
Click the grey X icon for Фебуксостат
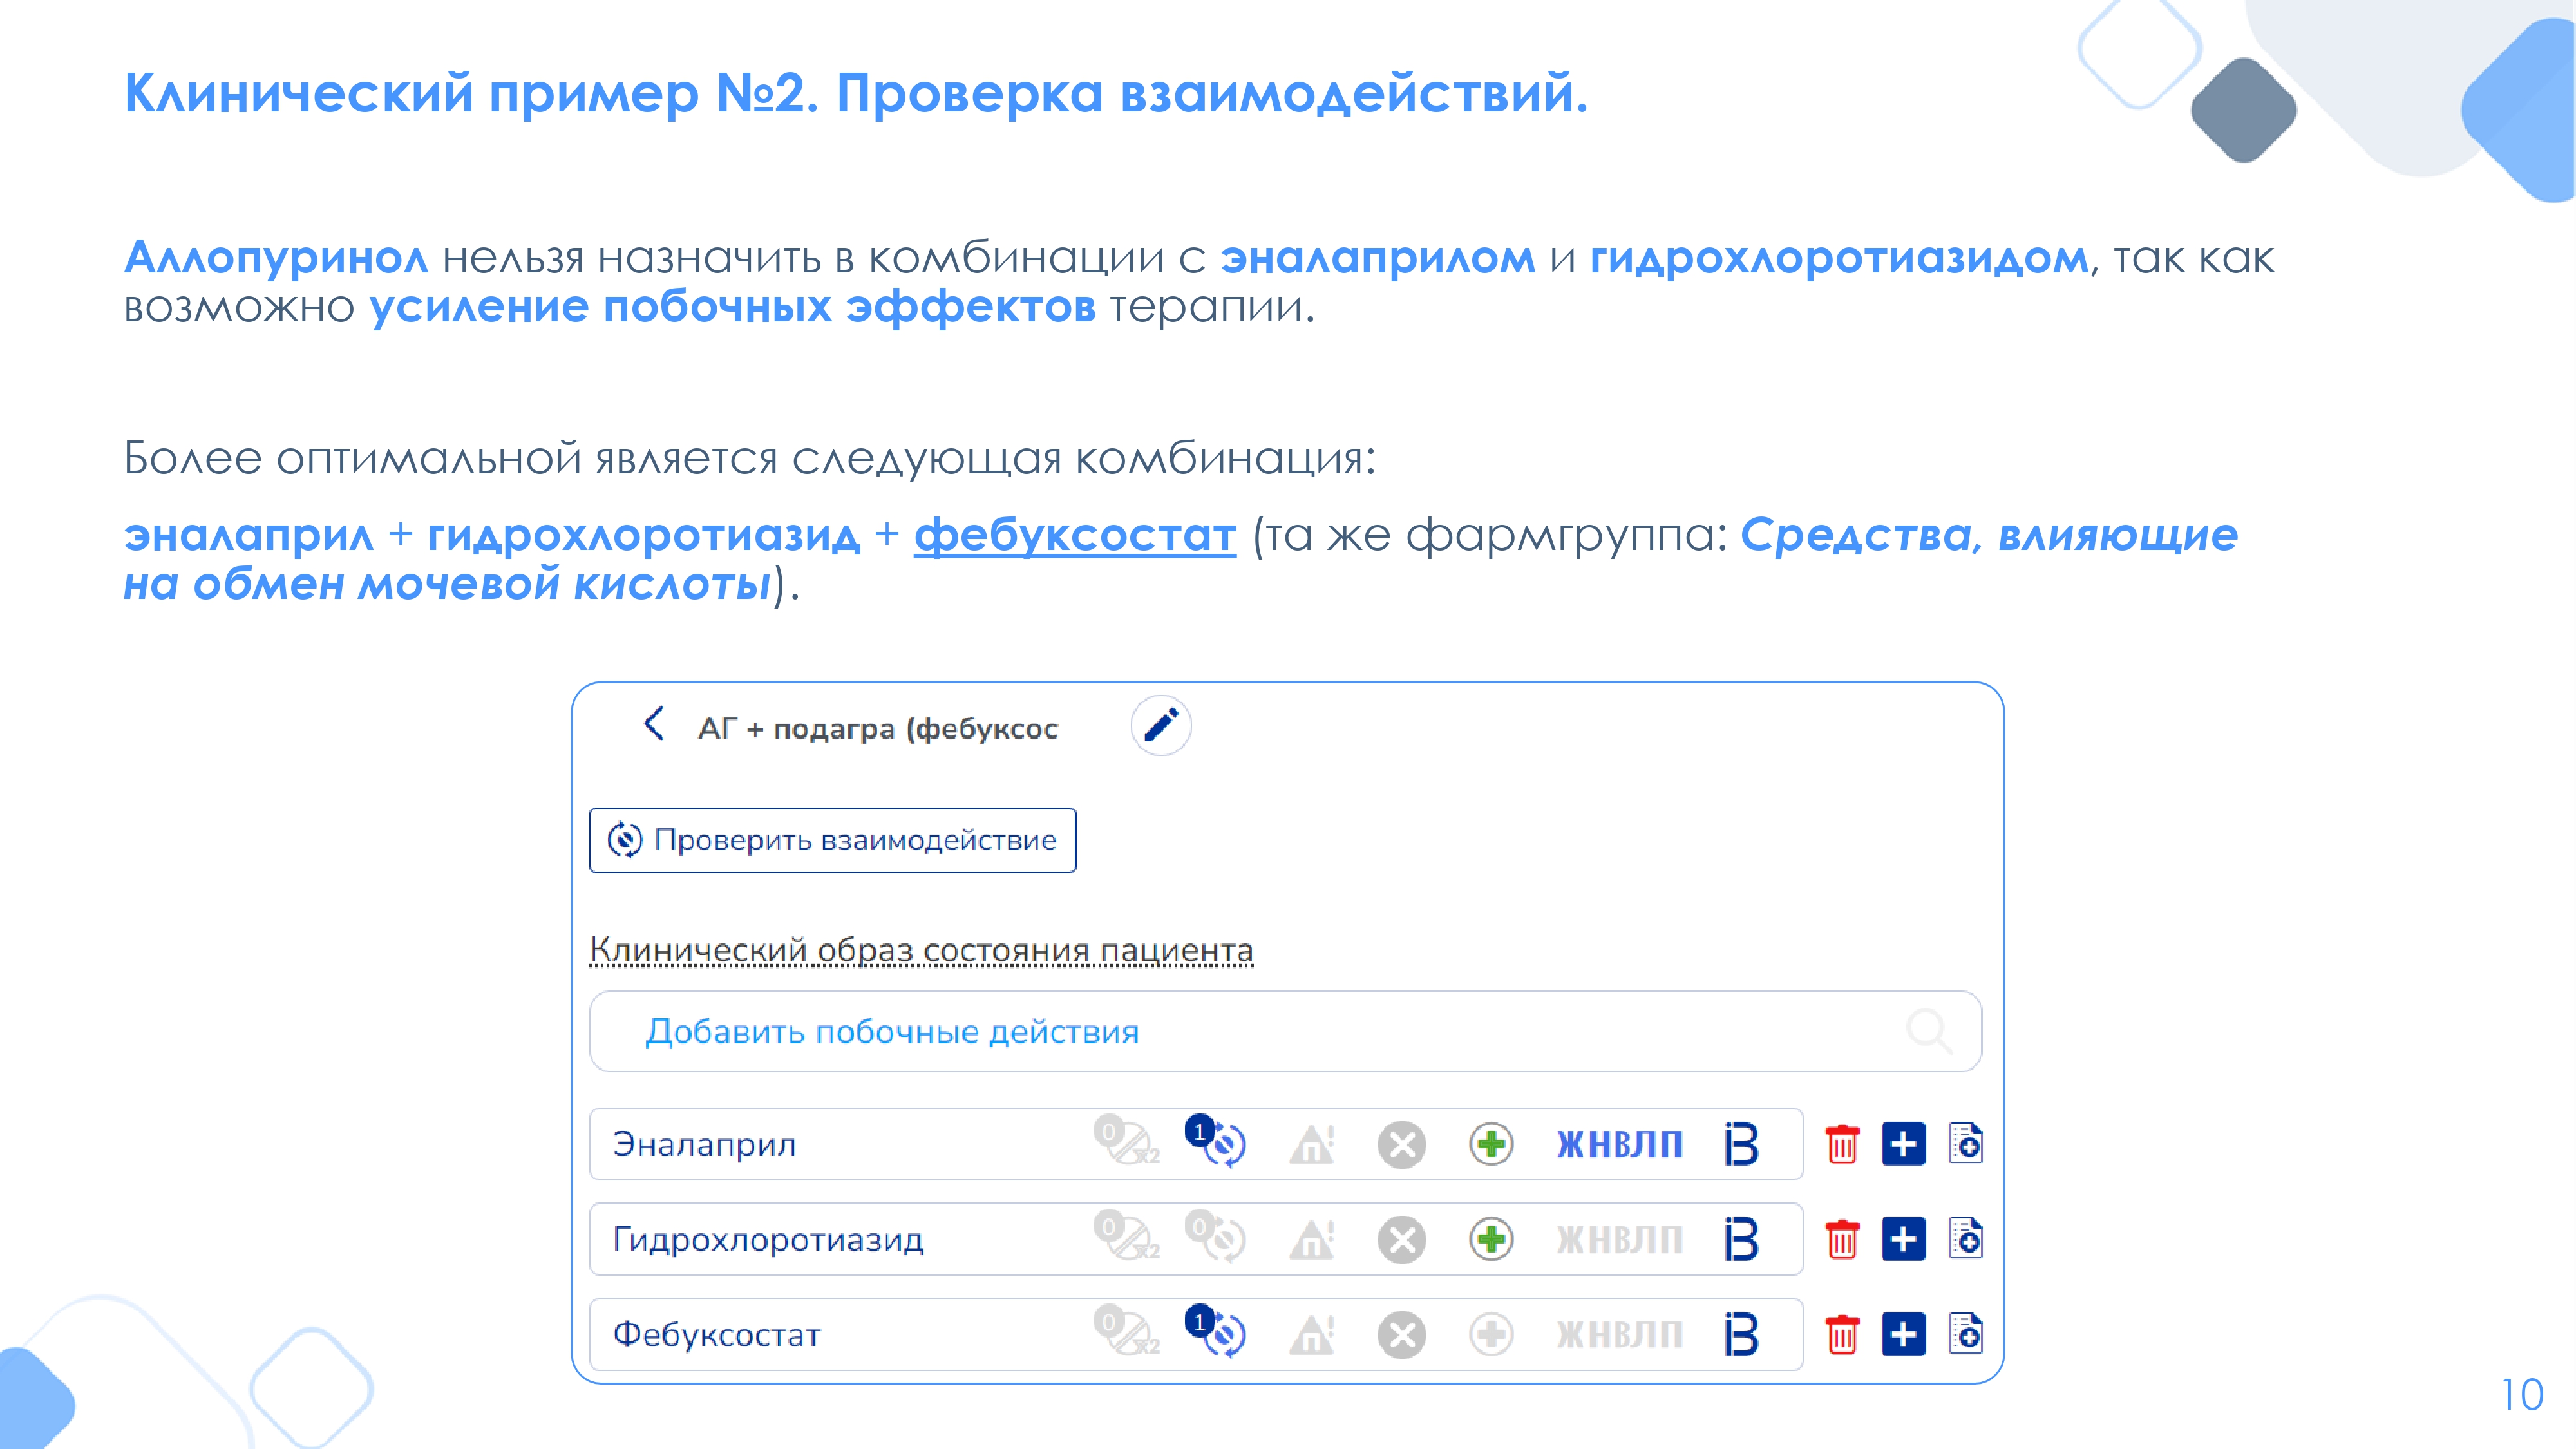(1402, 1334)
